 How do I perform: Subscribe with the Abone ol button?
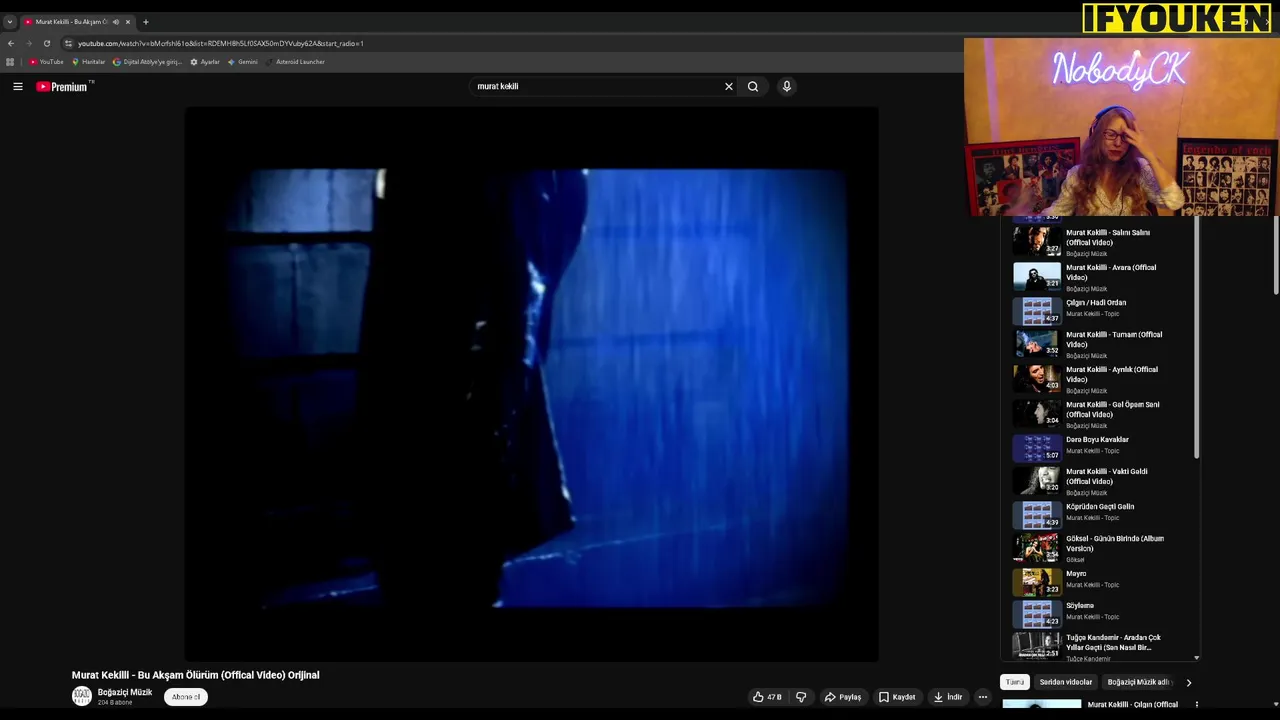pyautogui.click(x=186, y=697)
